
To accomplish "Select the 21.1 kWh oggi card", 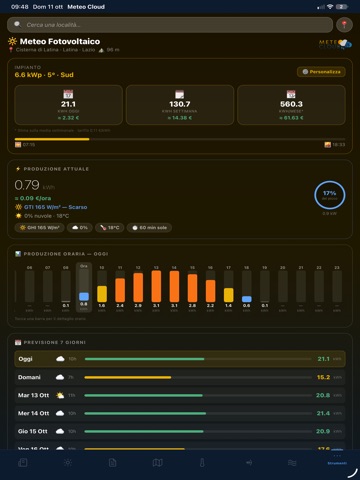I will click(x=68, y=105).
